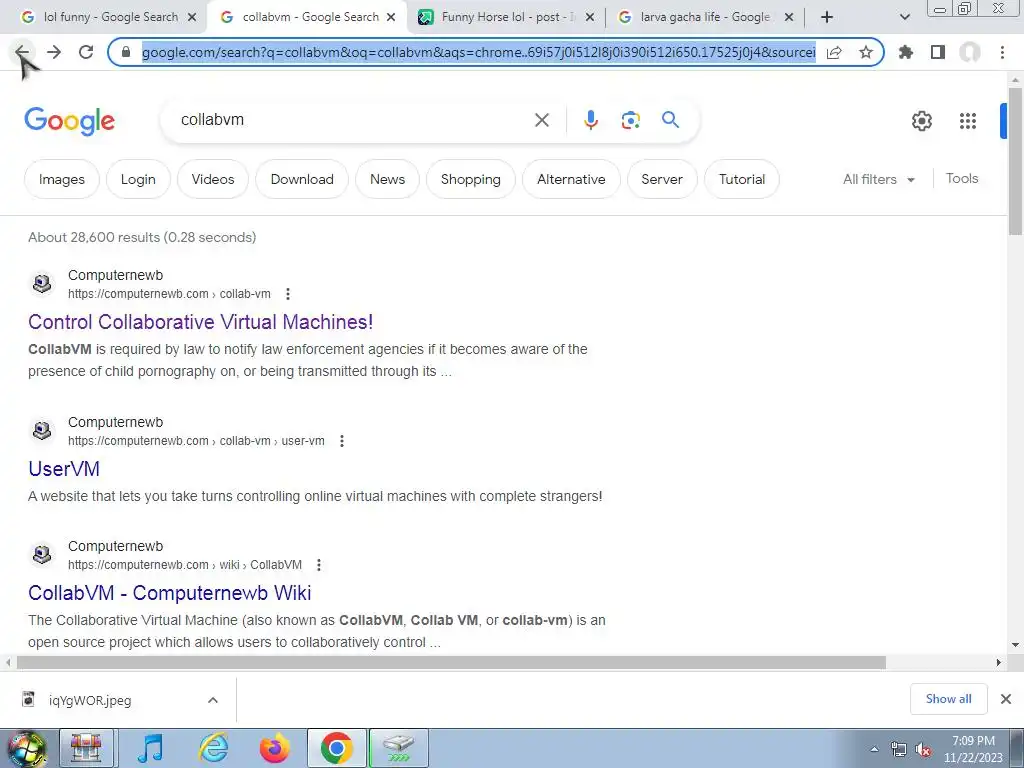Close the lol funny tab
The height and width of the screenshot is (768, 1024).
pyautogui.click(x=192, y=17)
